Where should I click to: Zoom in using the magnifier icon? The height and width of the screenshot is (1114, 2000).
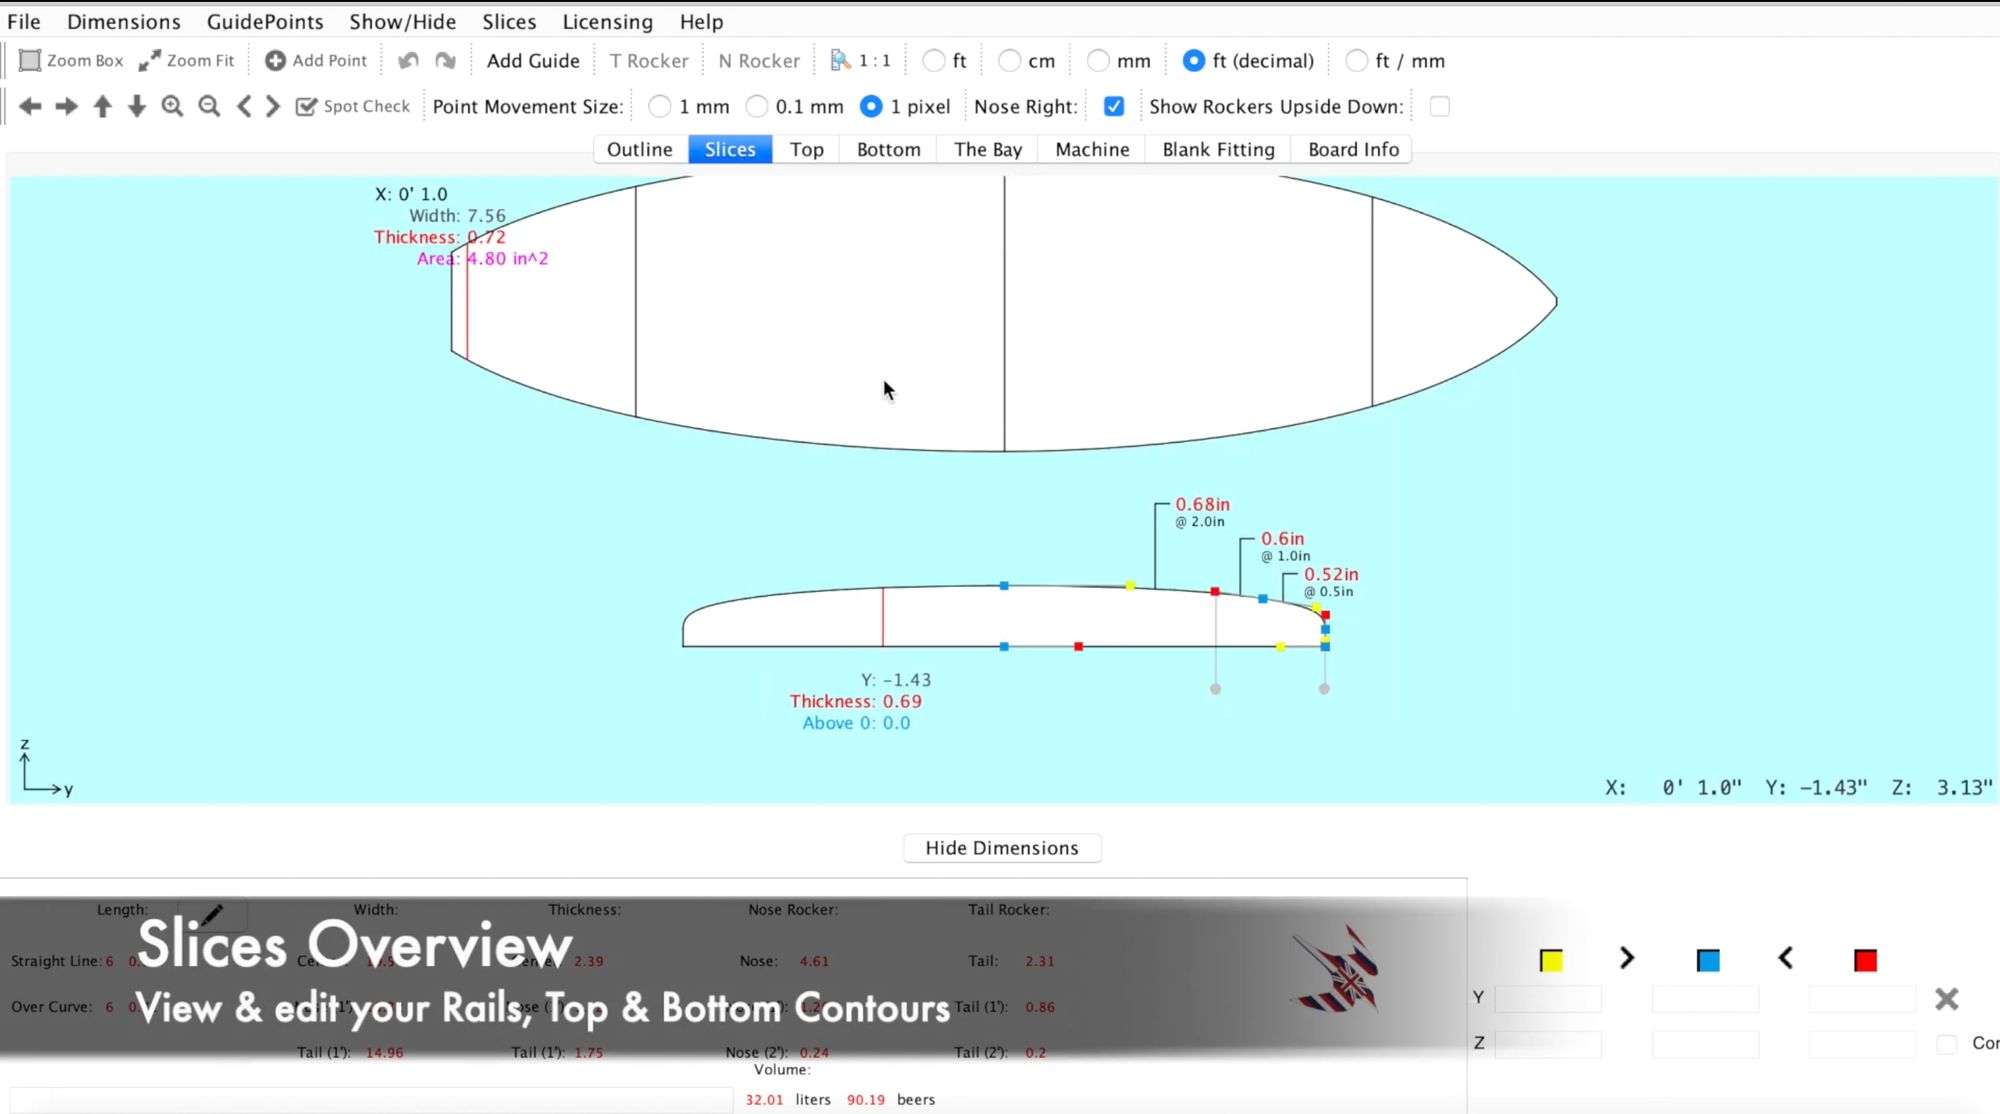point(172,106)
